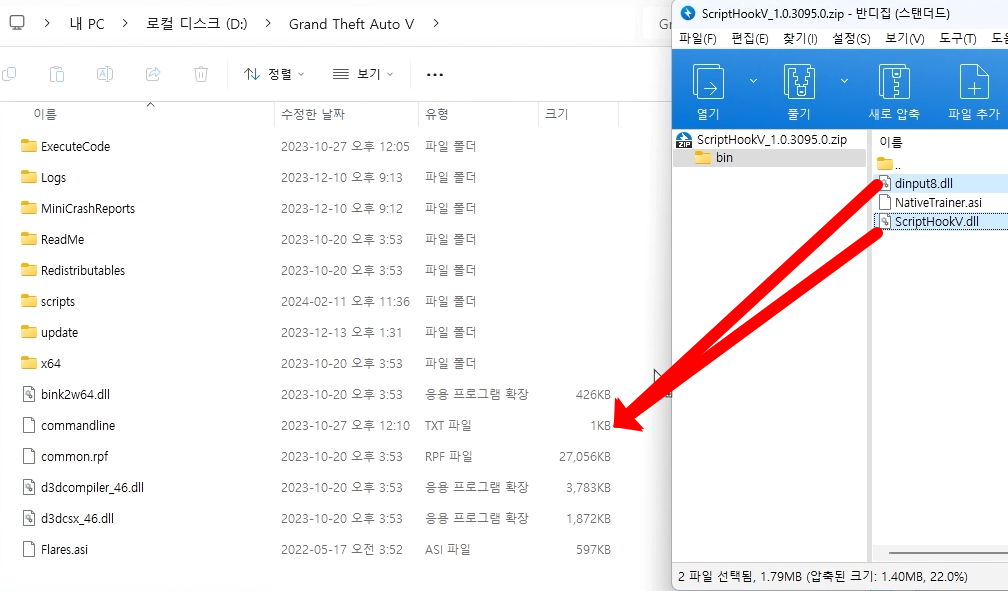Click the Grand Theft Auto V breadcrumb
Viewport: 1008px width, 591px height.
351,24
